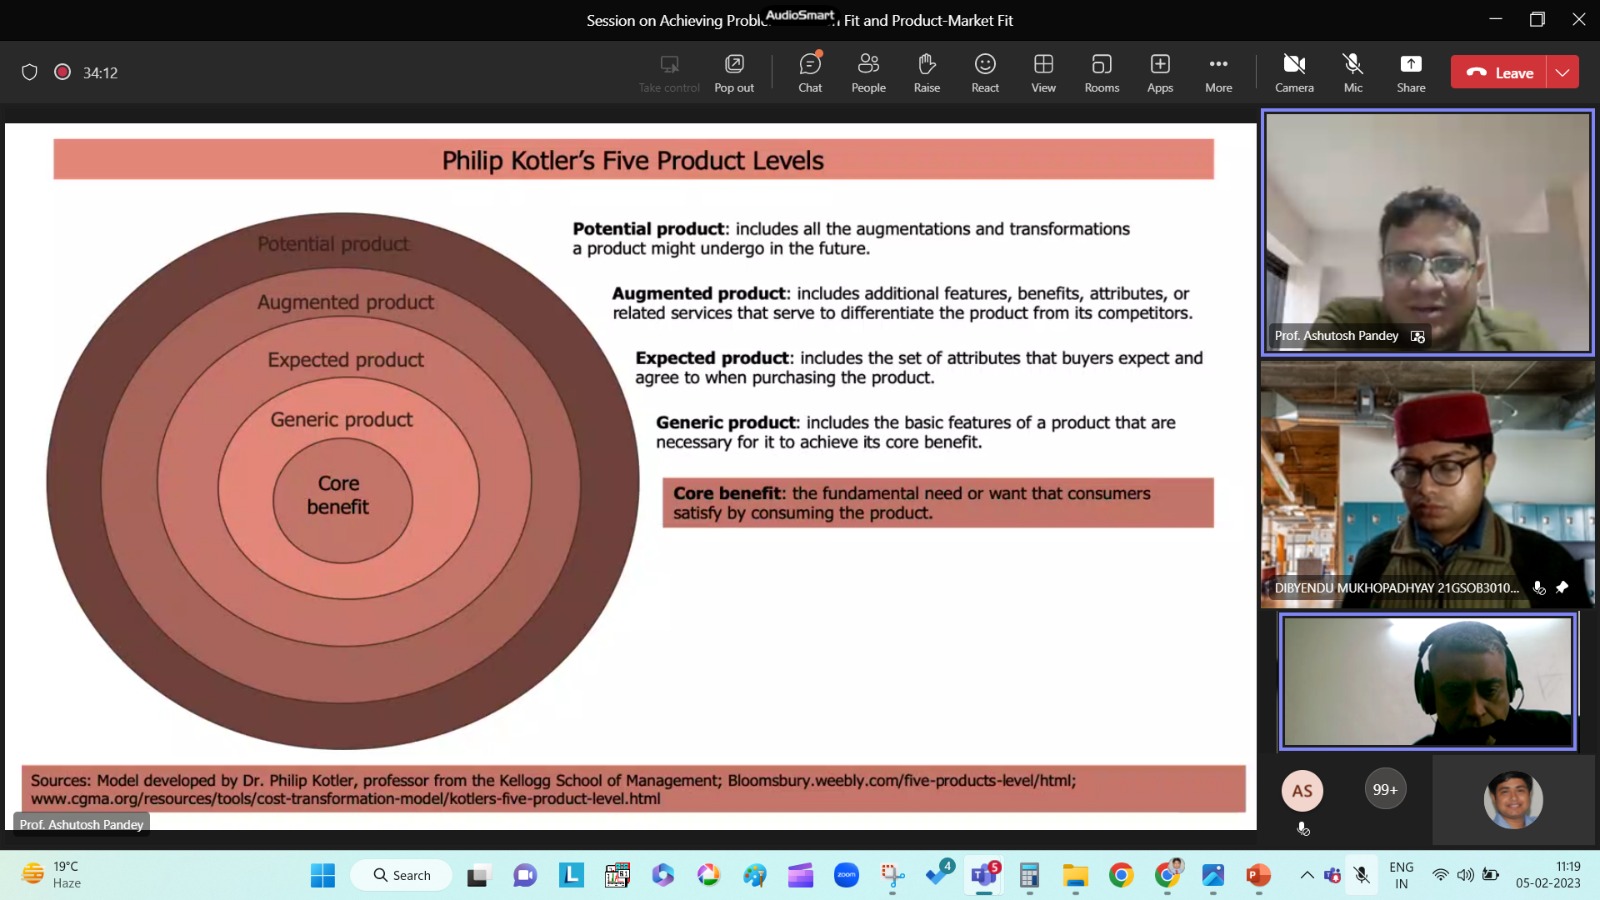Open Windows taskbar Search box
Screen dimensions: 1600x900
402,875
